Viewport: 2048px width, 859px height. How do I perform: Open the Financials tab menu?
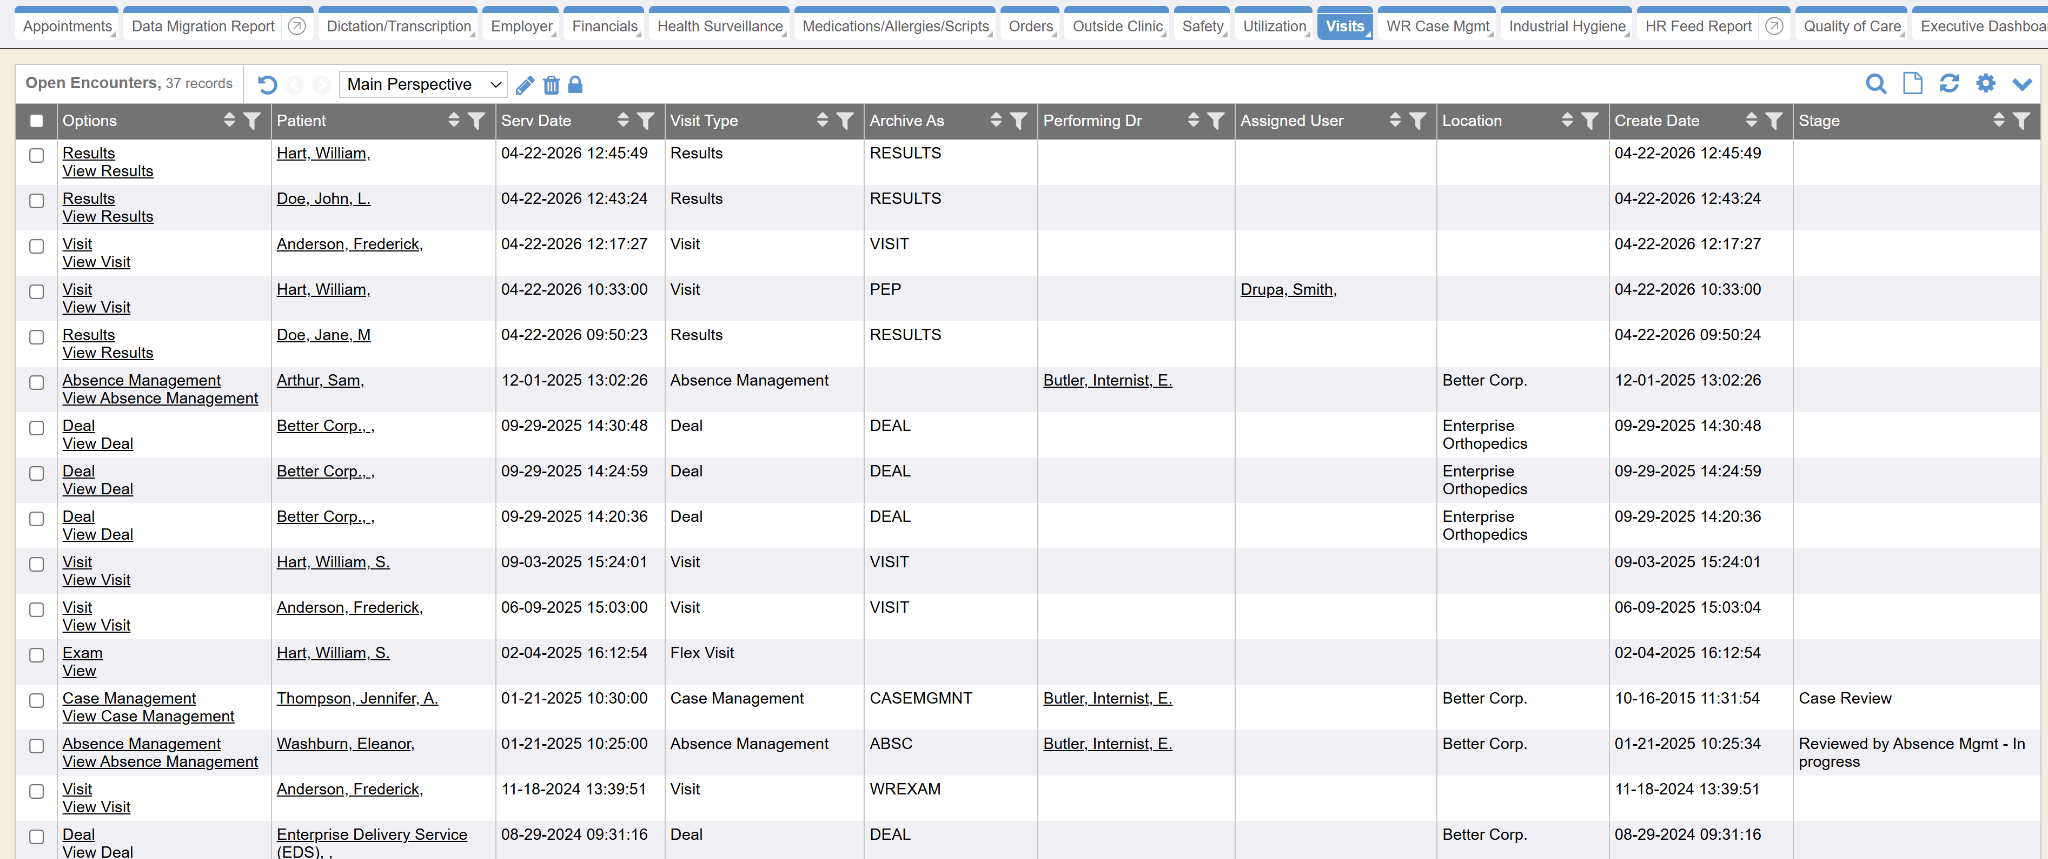(x=605, y=26)
